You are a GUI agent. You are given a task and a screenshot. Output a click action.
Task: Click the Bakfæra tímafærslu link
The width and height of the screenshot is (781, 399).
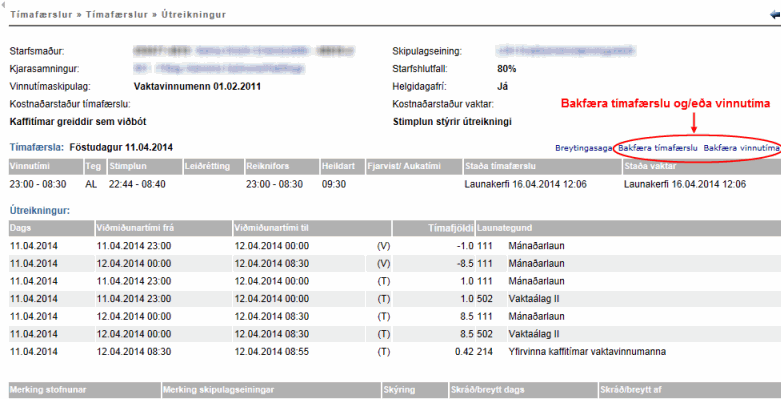tap(657, 148)
